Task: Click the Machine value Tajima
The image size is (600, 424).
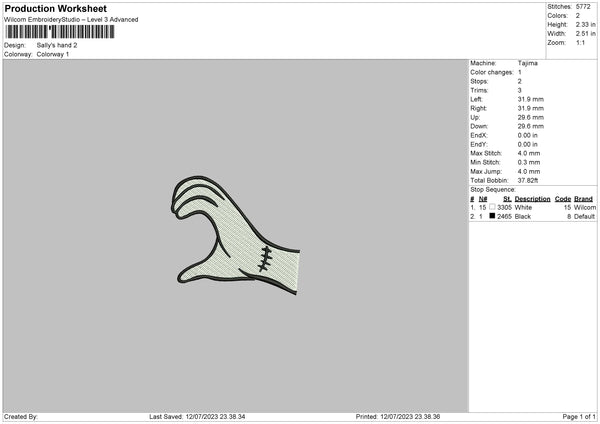Action: click(528, 63)
